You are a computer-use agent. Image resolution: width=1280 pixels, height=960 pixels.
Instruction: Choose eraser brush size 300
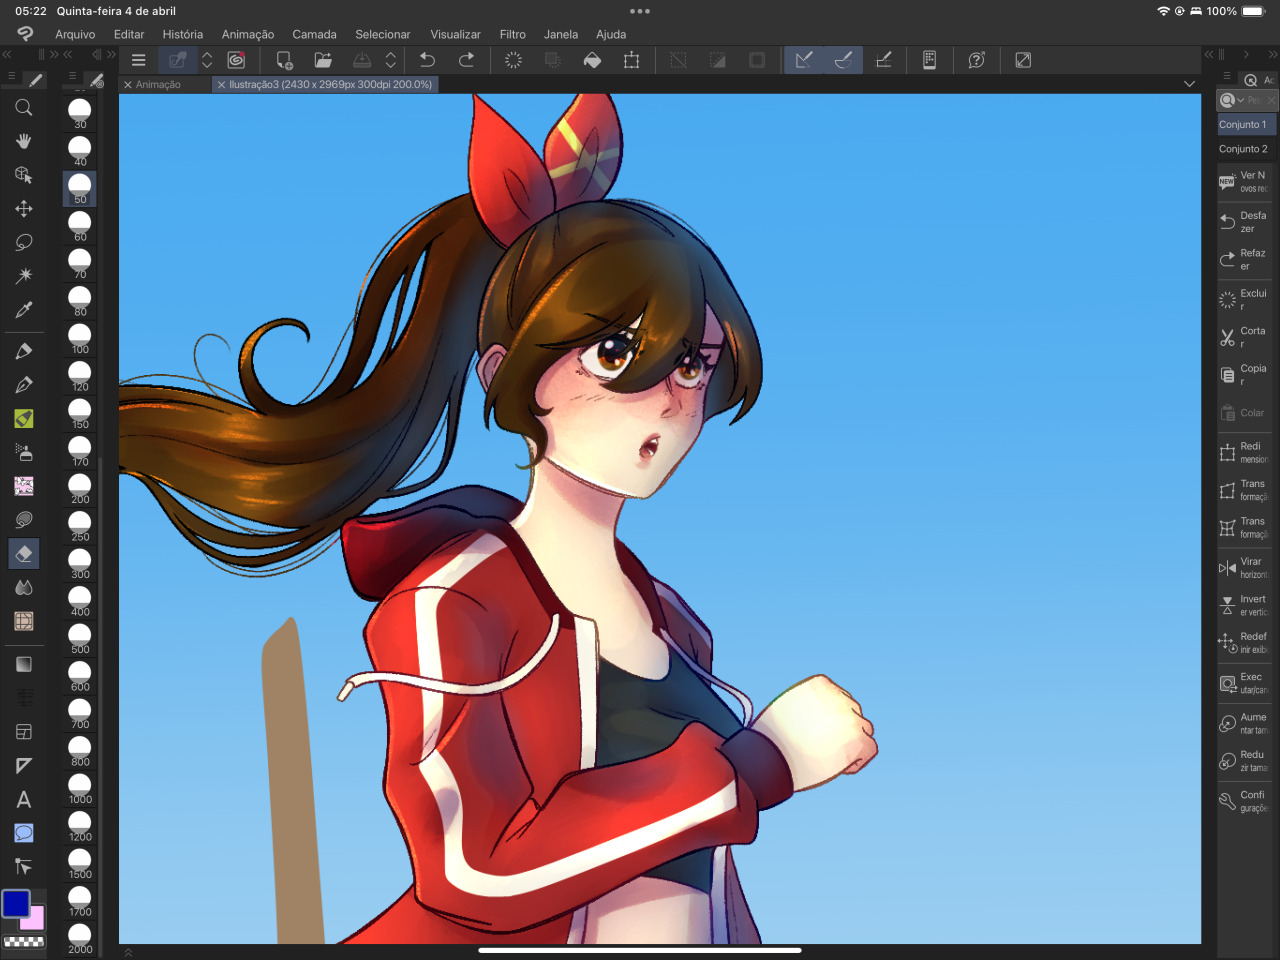80,562
